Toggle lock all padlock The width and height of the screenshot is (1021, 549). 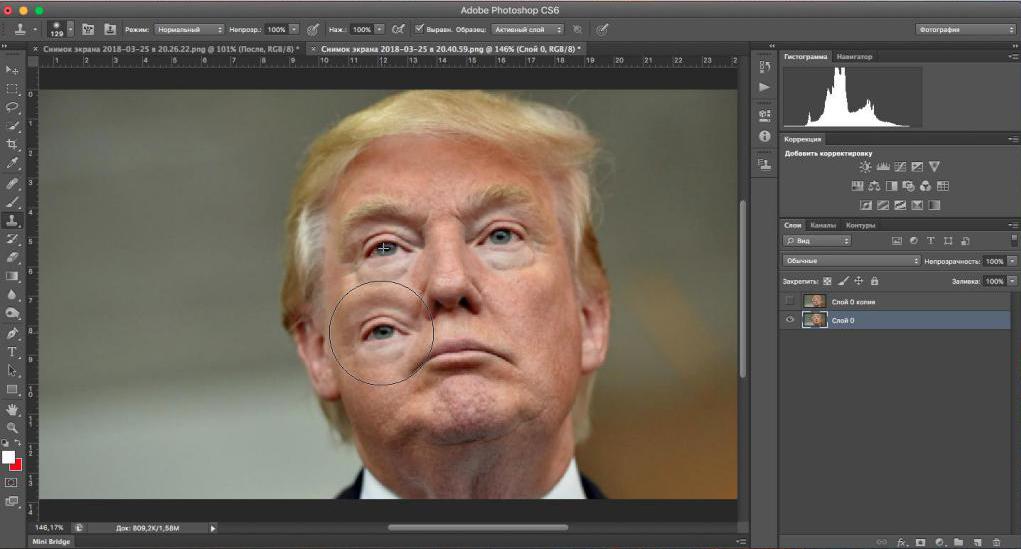pos(874,281)
